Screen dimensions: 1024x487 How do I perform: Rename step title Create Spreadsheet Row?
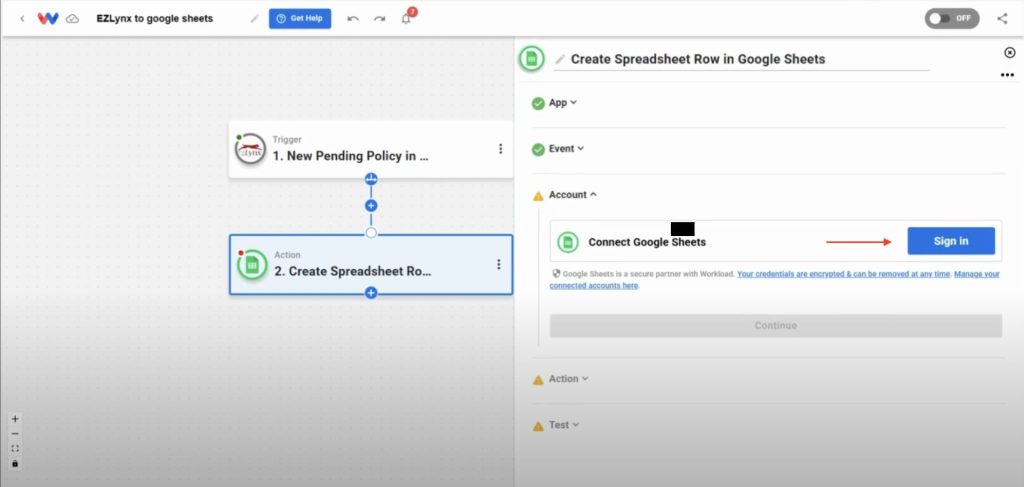(x=697, y=59)
